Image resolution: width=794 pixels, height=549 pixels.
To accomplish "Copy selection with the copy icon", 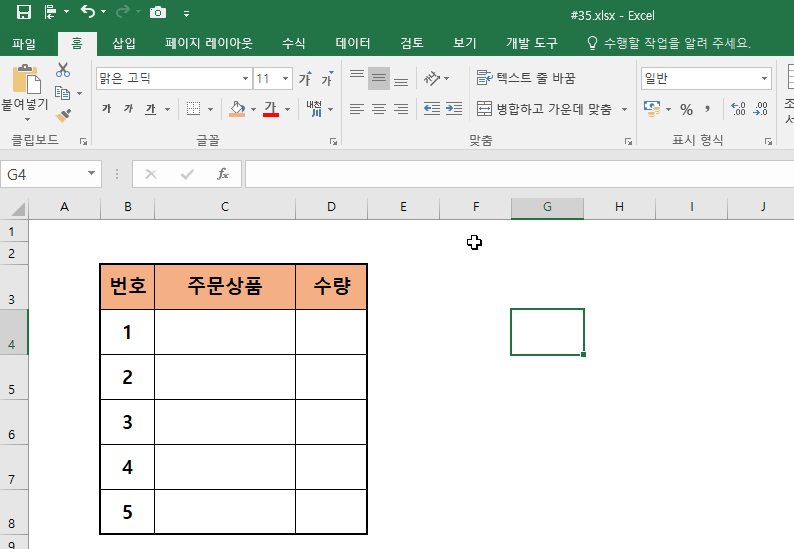I will pos(62,93).
